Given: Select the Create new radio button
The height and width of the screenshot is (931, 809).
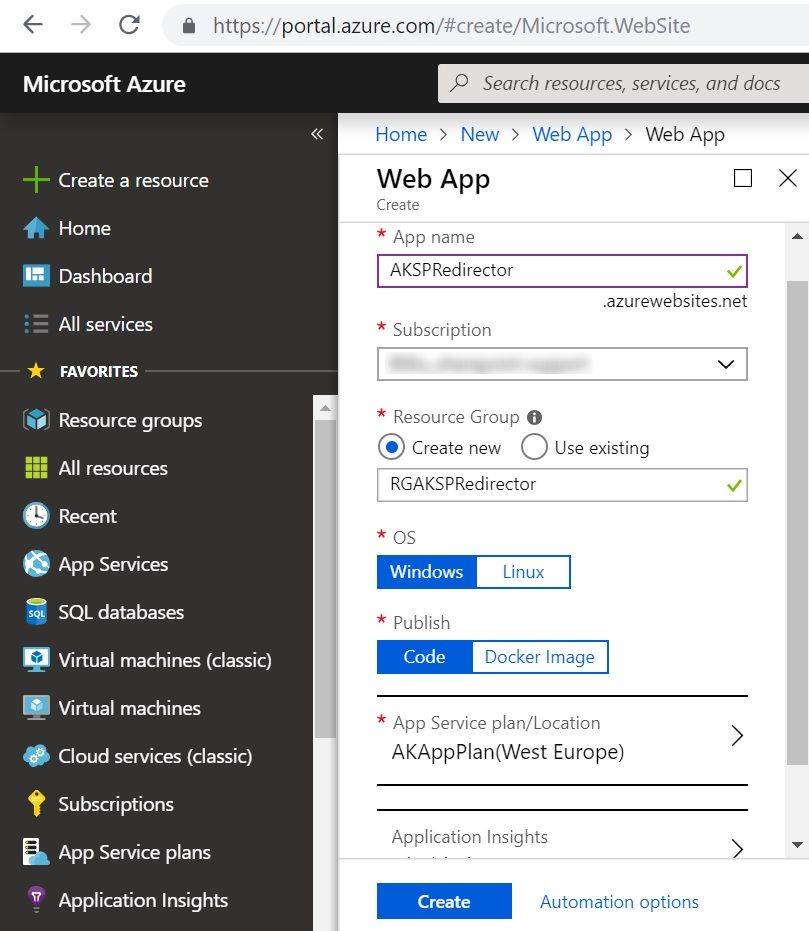Looking at the screenshot, I should pos(391,447).
